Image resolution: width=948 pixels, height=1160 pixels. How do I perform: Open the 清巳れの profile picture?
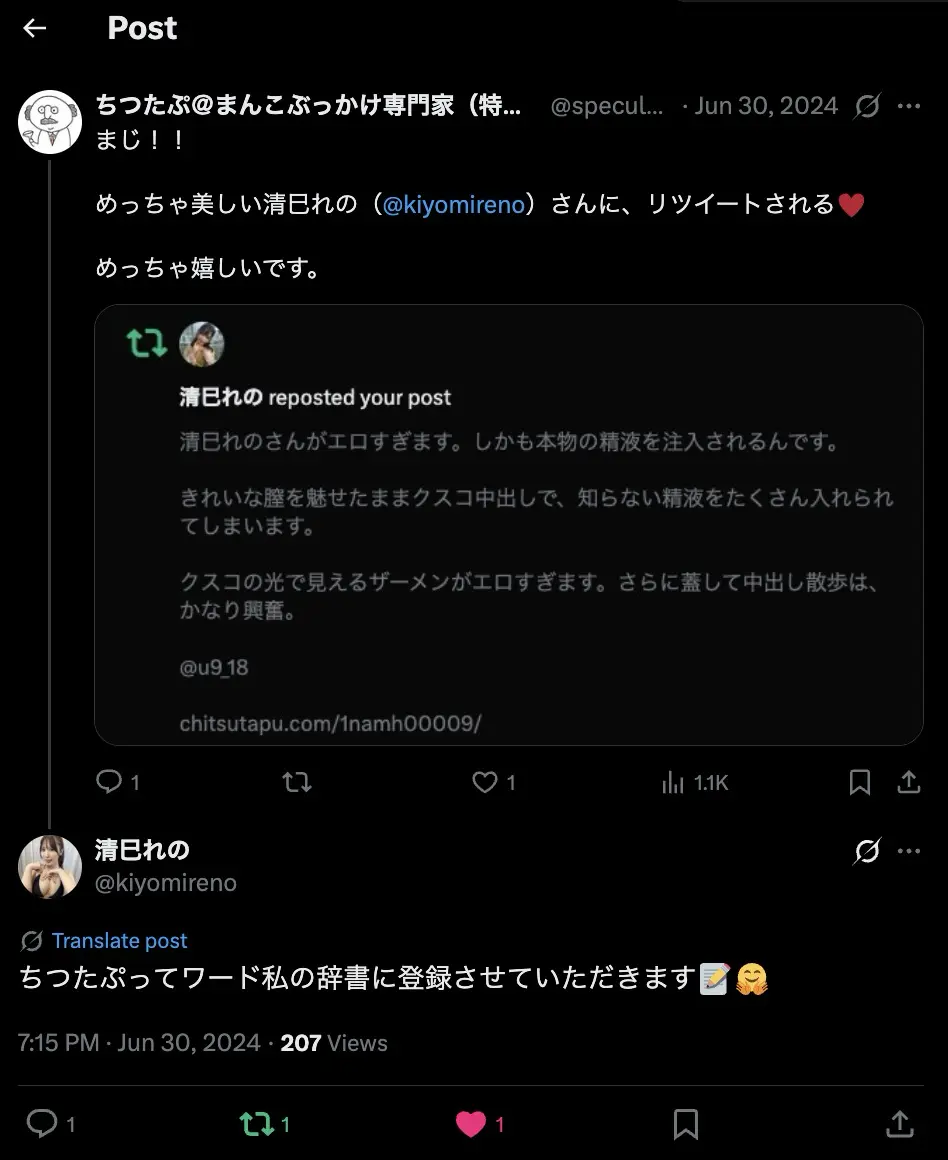pyautogui.click(x=50, y=866)
